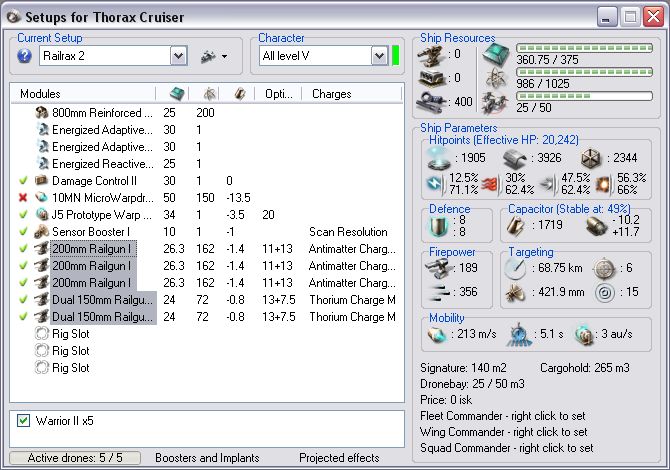Click the turret firepower icon showing 189
The height and width of the screenshot is (470, 670).
coord(439,268)
